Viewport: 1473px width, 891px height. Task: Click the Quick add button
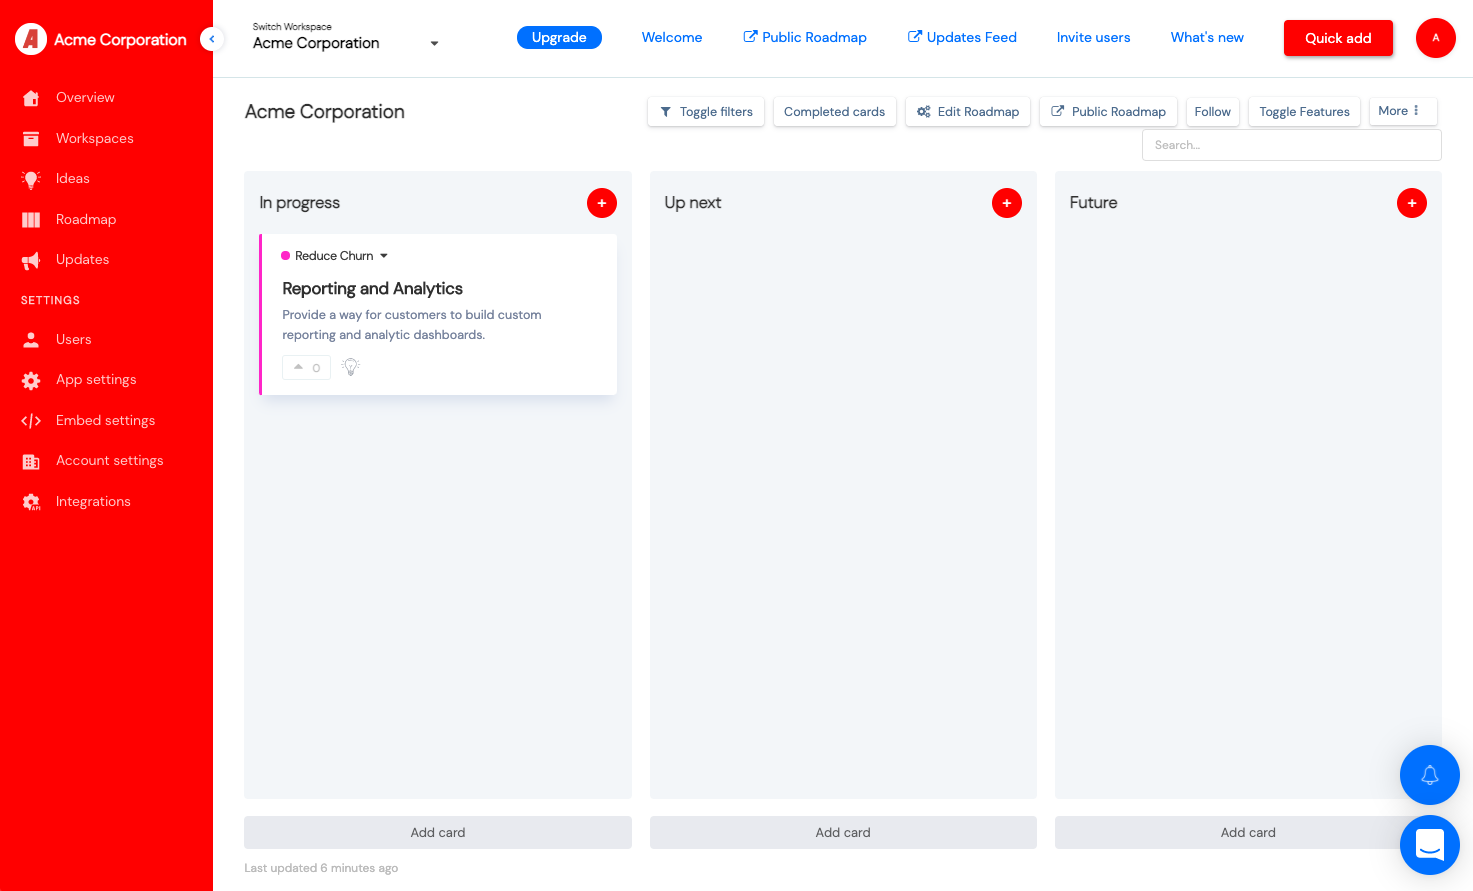(x=1338, y=38)
